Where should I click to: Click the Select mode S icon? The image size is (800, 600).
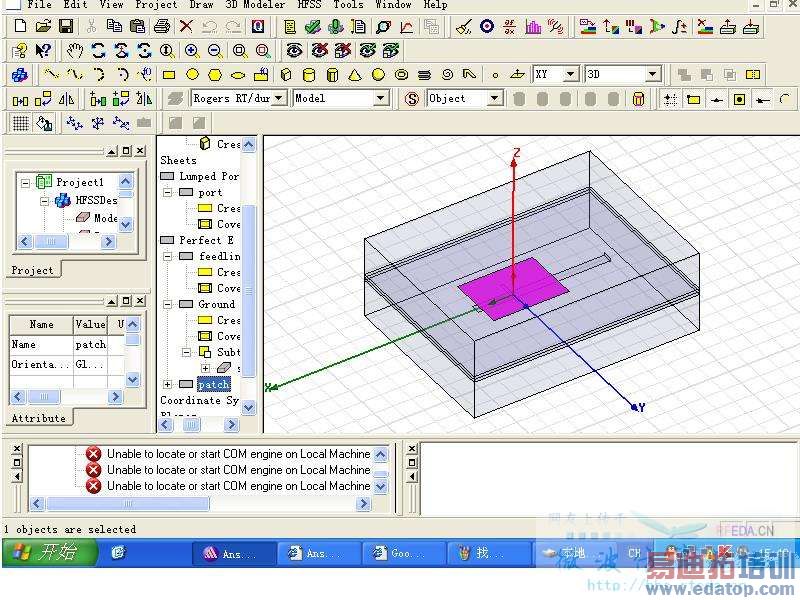411,98
